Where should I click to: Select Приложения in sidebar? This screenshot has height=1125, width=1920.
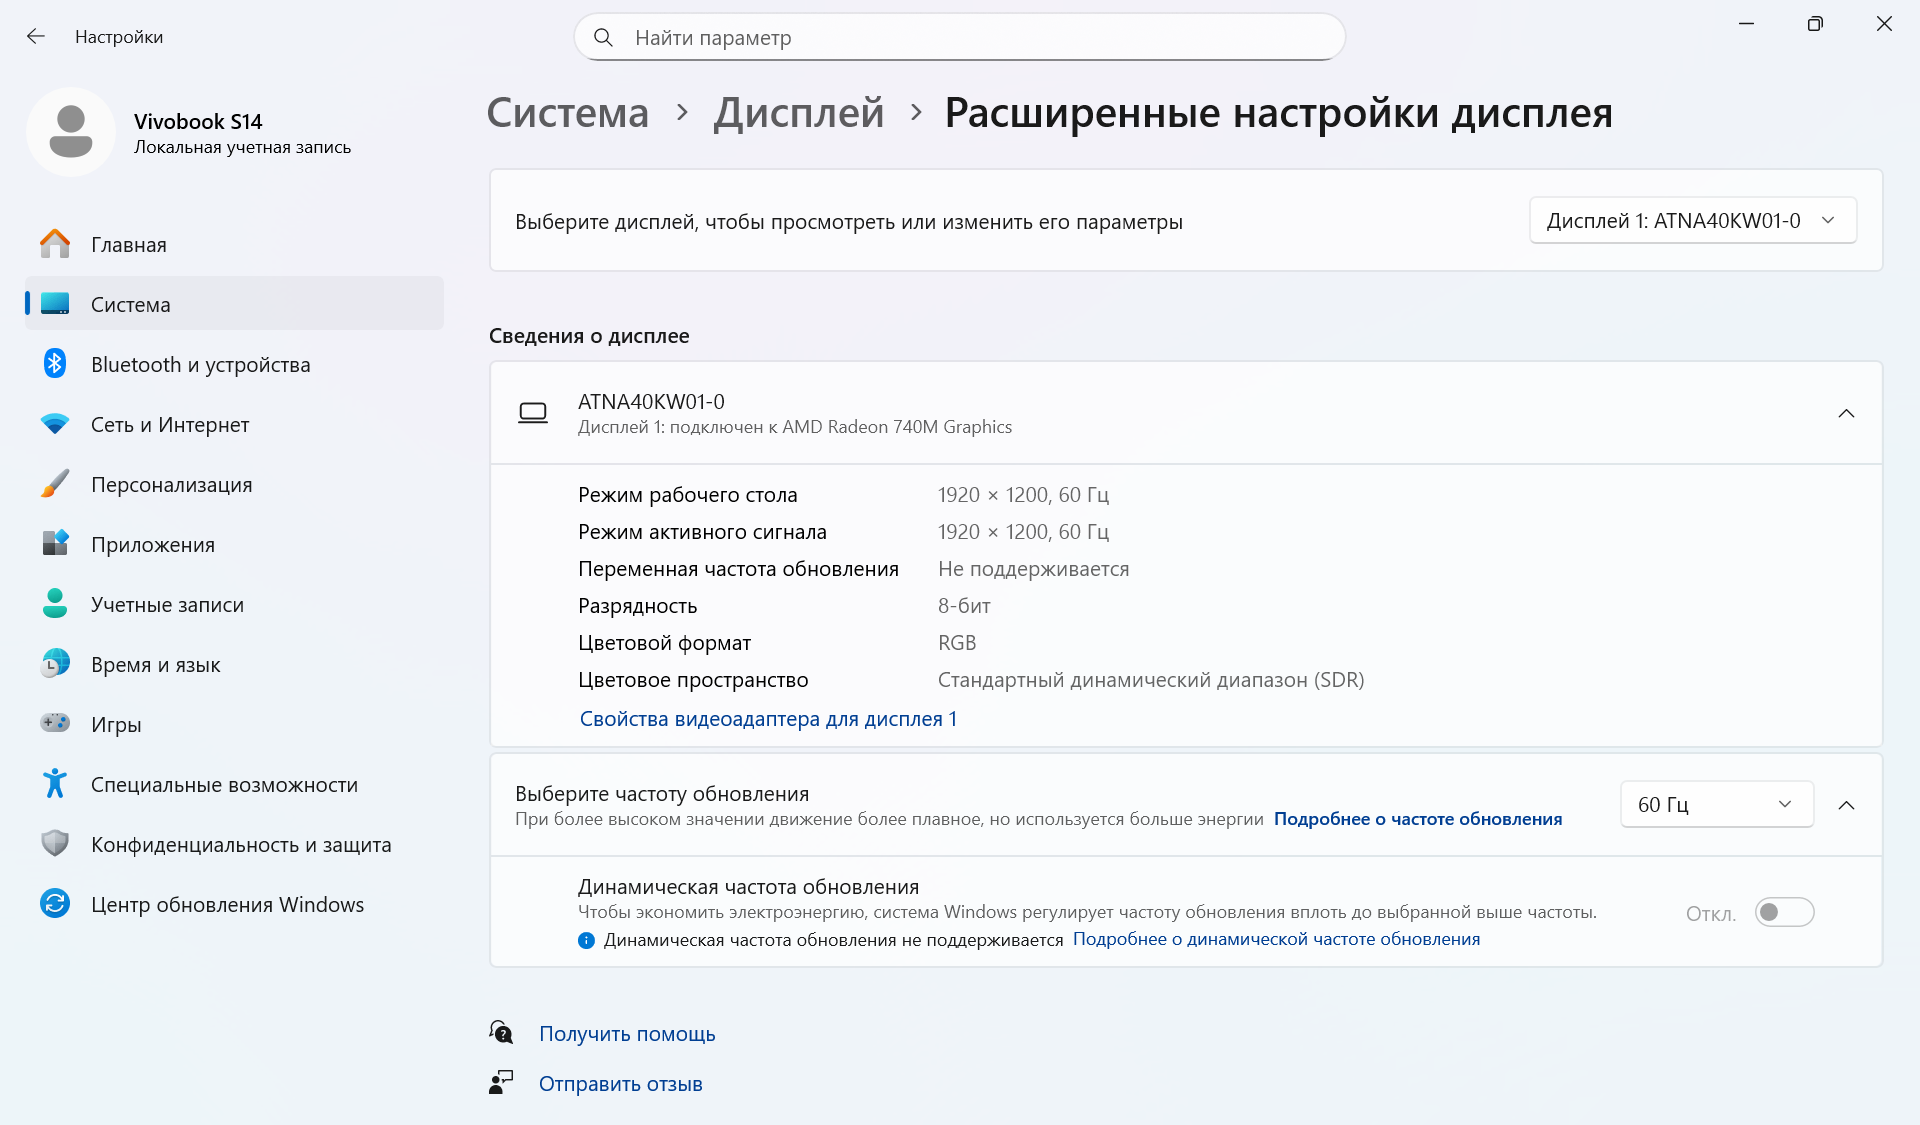(x=234, y=544)
